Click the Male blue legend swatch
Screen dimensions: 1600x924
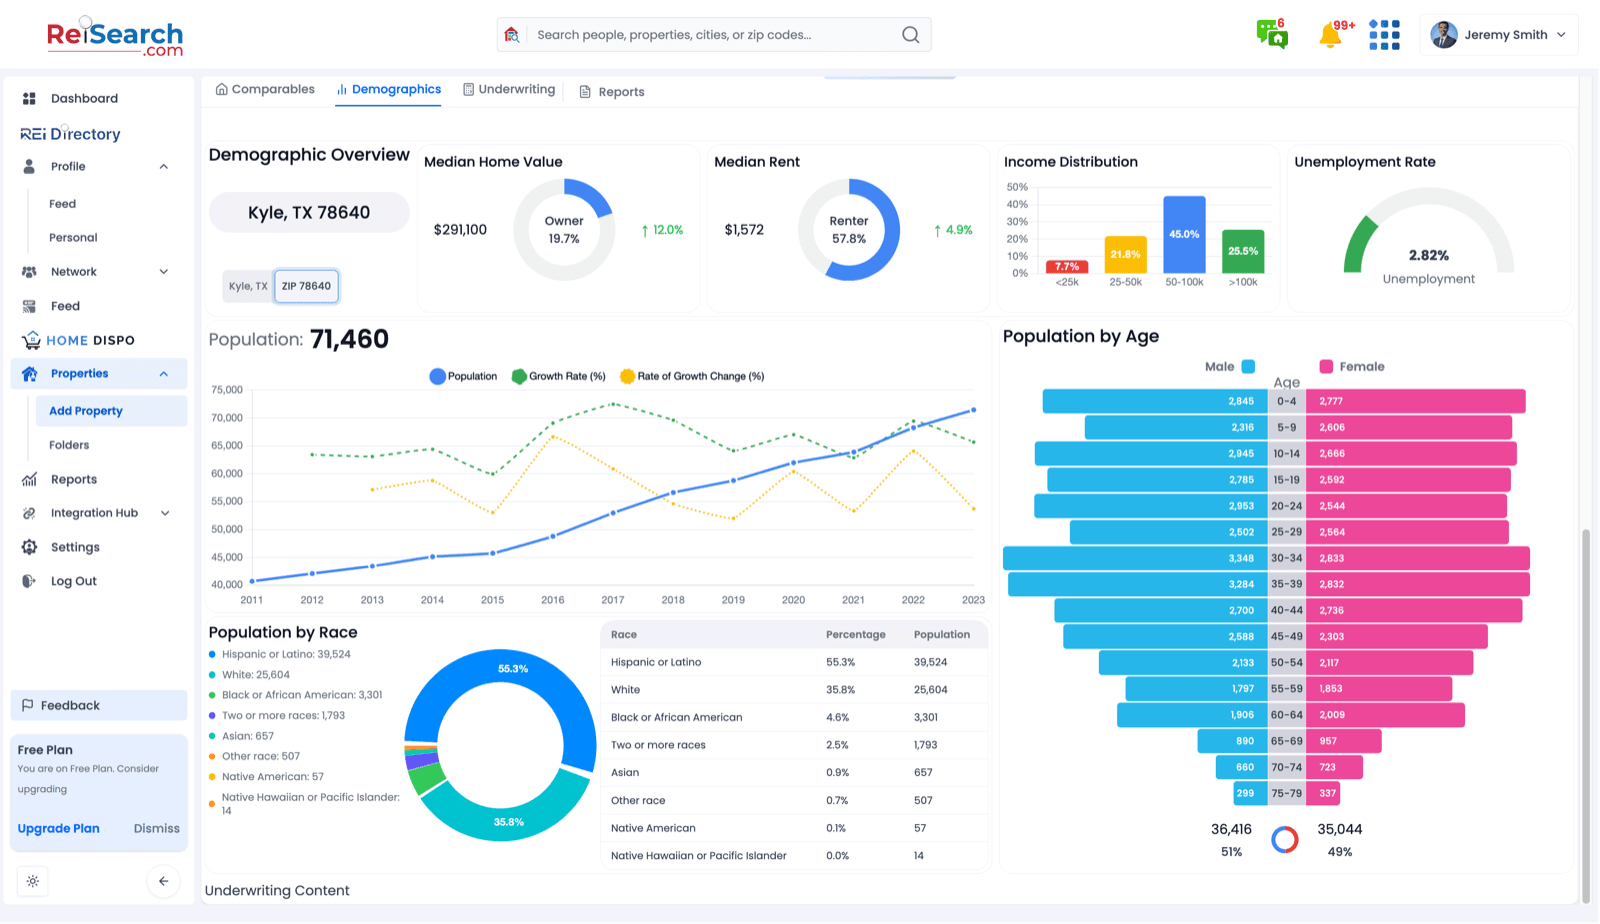coord(1248,367)
